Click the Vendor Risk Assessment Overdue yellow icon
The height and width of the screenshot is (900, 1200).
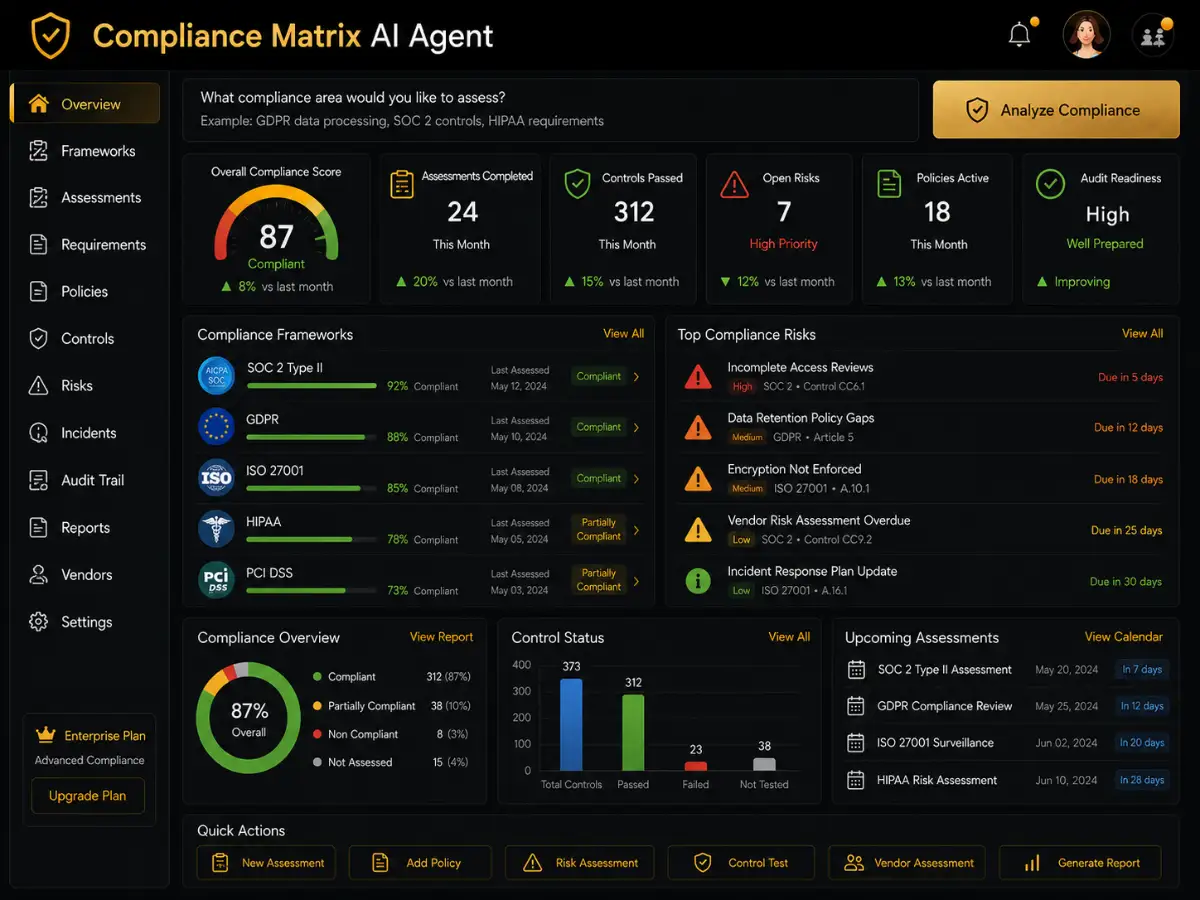[x=697, y=530]
